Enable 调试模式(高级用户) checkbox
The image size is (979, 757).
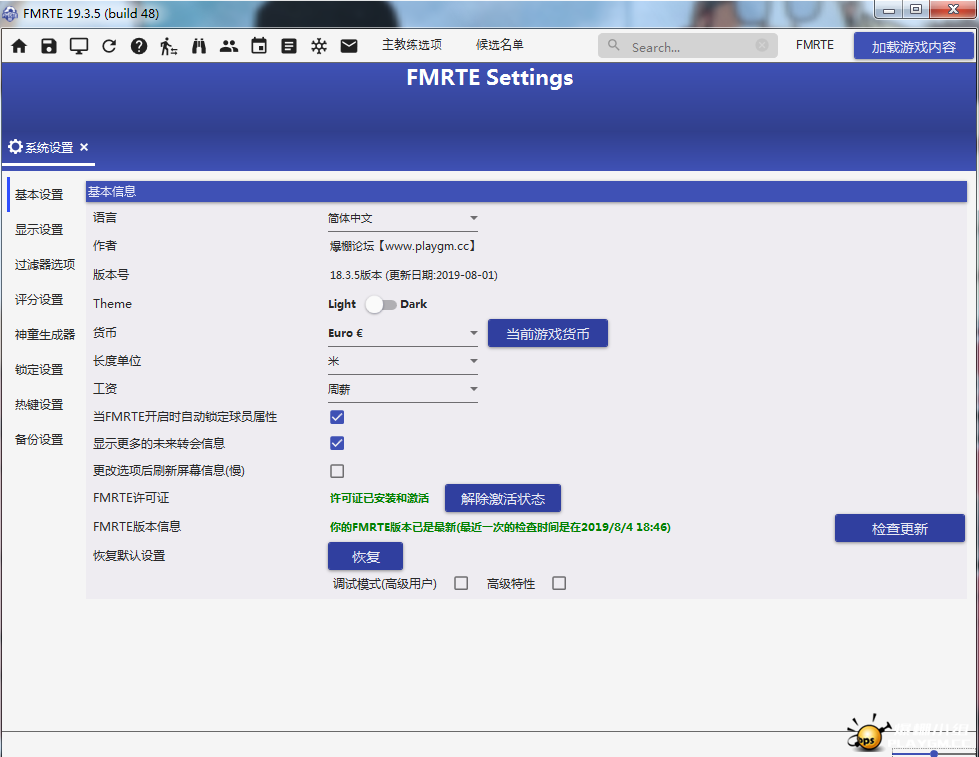461,583
